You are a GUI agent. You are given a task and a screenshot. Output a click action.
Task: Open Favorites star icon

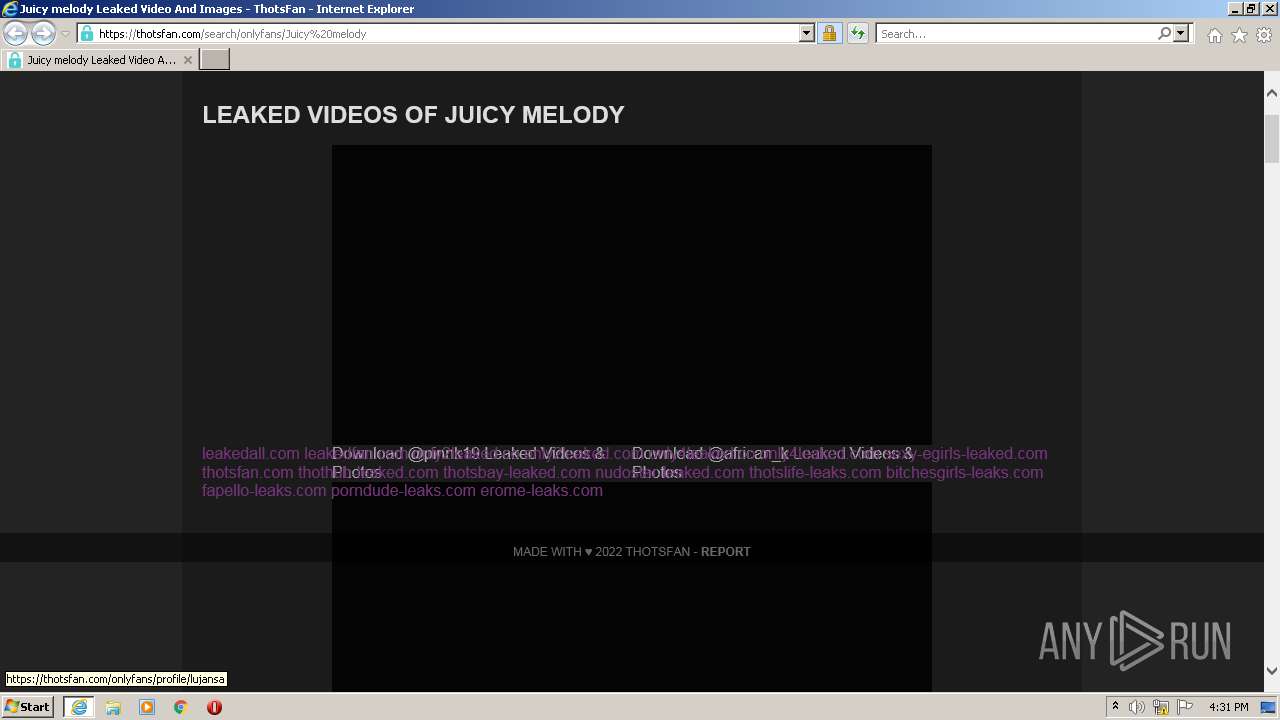(x=1239, y=35)
